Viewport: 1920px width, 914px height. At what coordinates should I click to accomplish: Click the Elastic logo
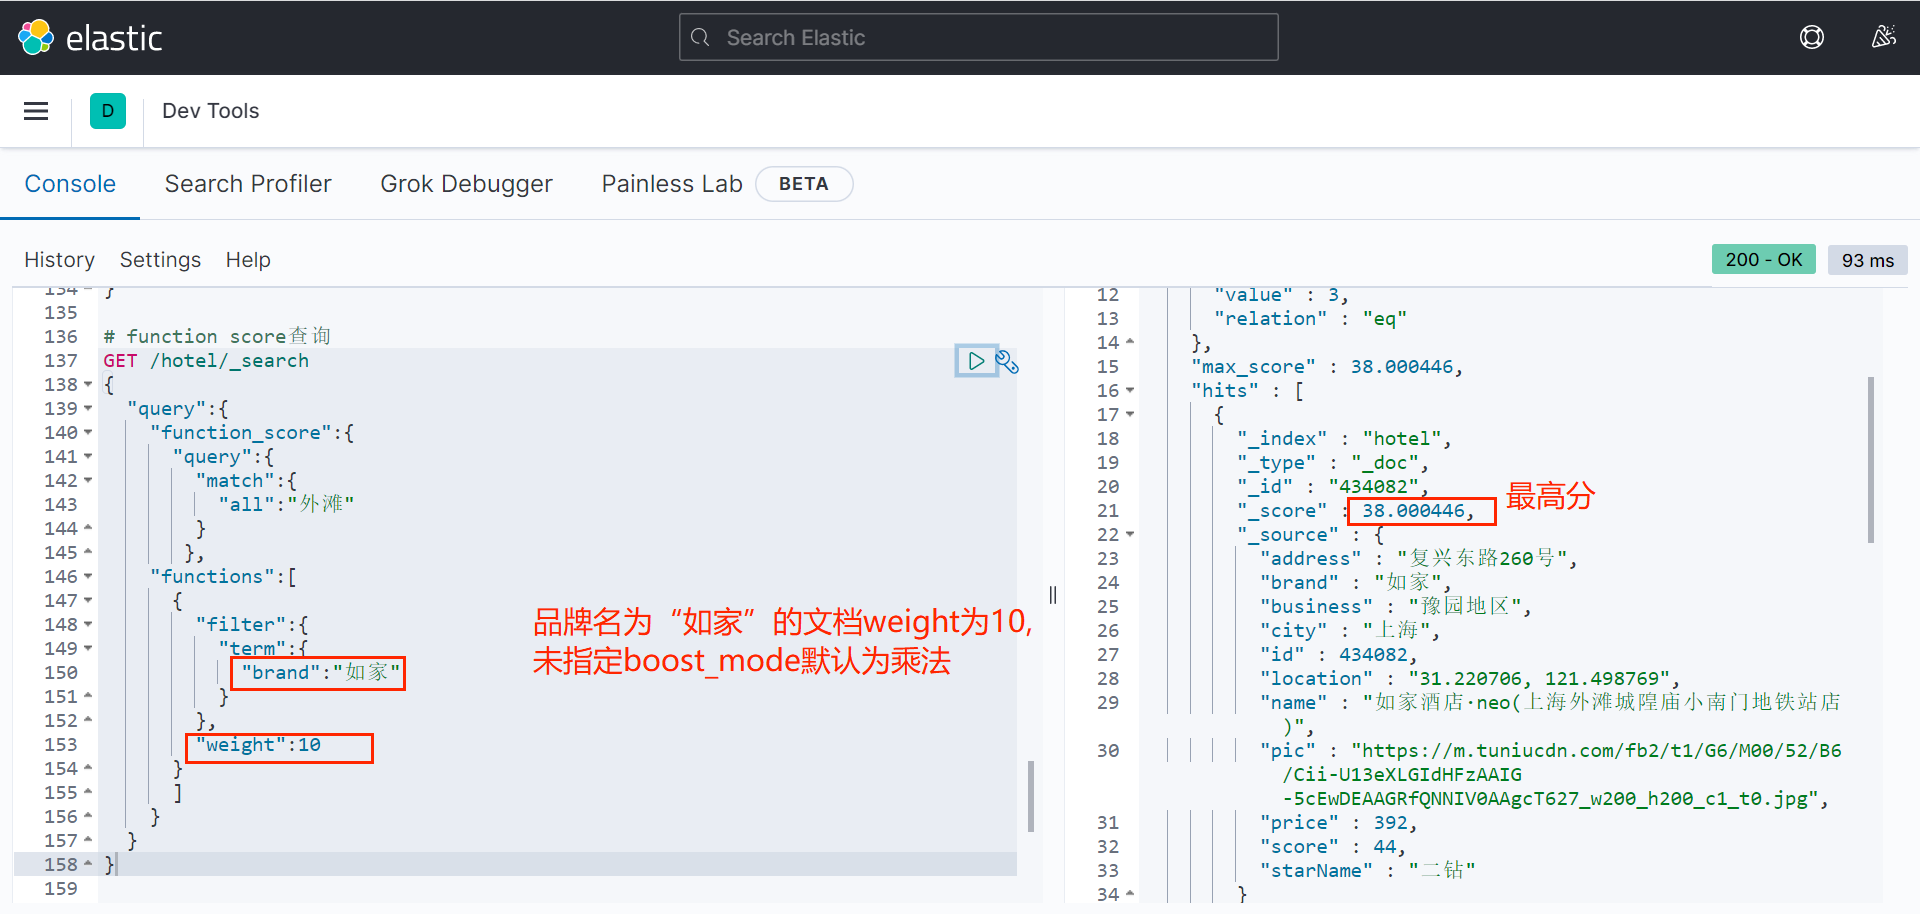(x=90, y=38)
